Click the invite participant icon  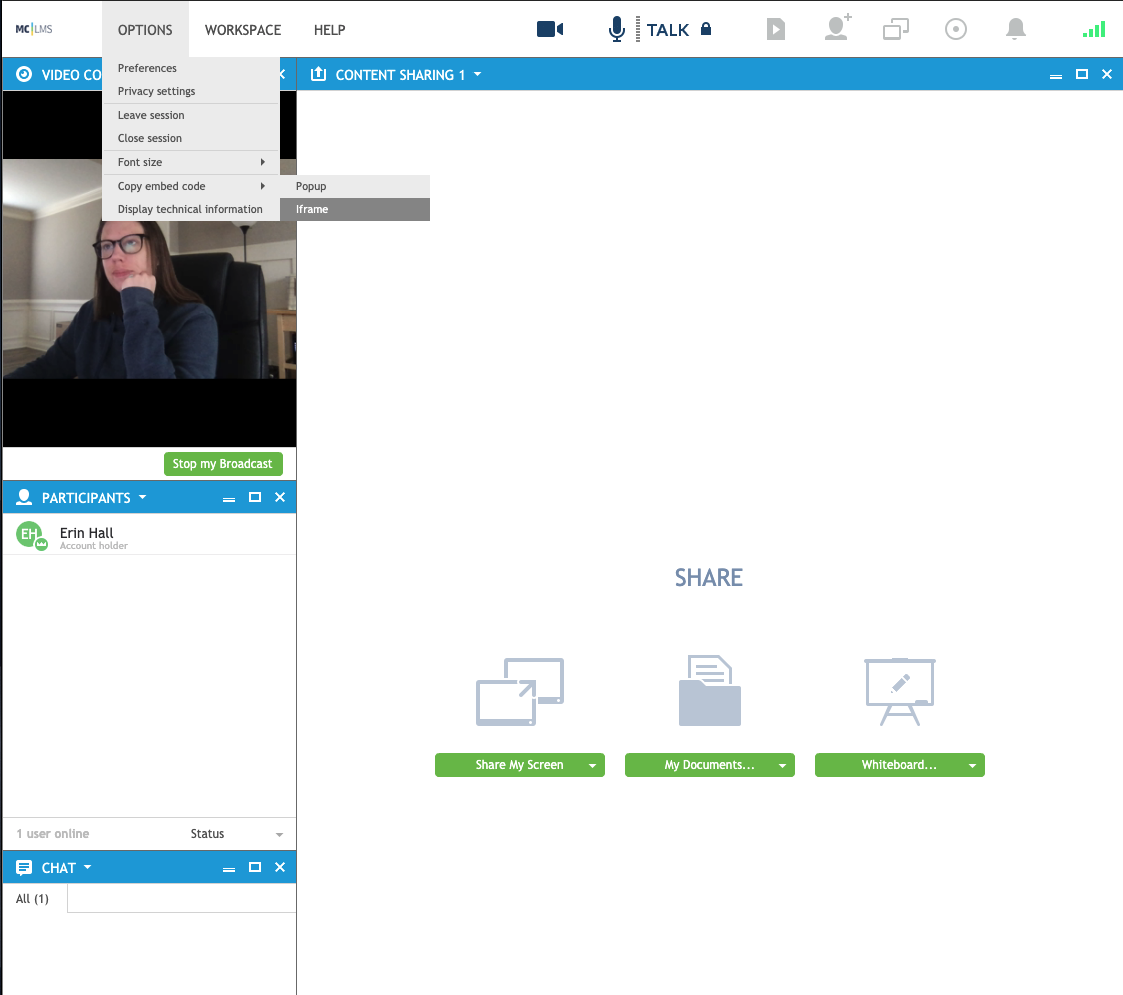coord(837,27)
